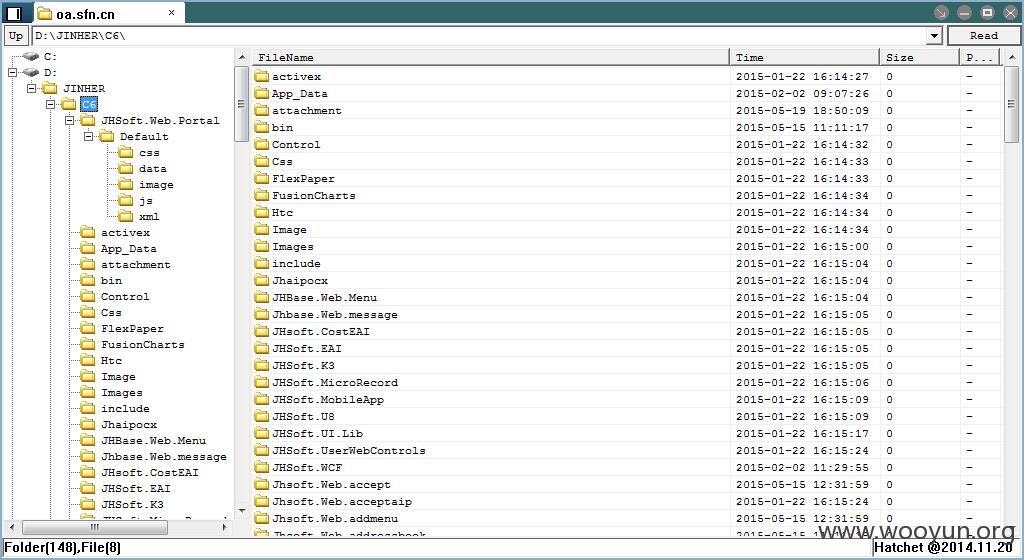Select the image folder in tree

click(156, 185)
